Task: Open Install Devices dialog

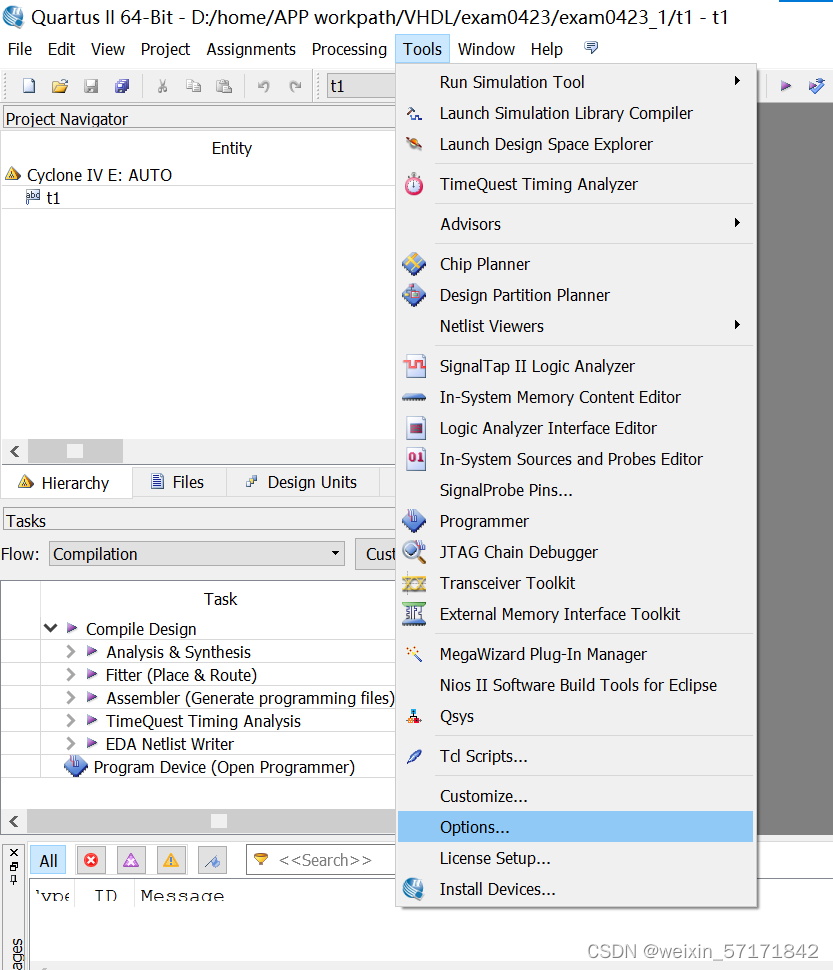Action: (575, 889)
